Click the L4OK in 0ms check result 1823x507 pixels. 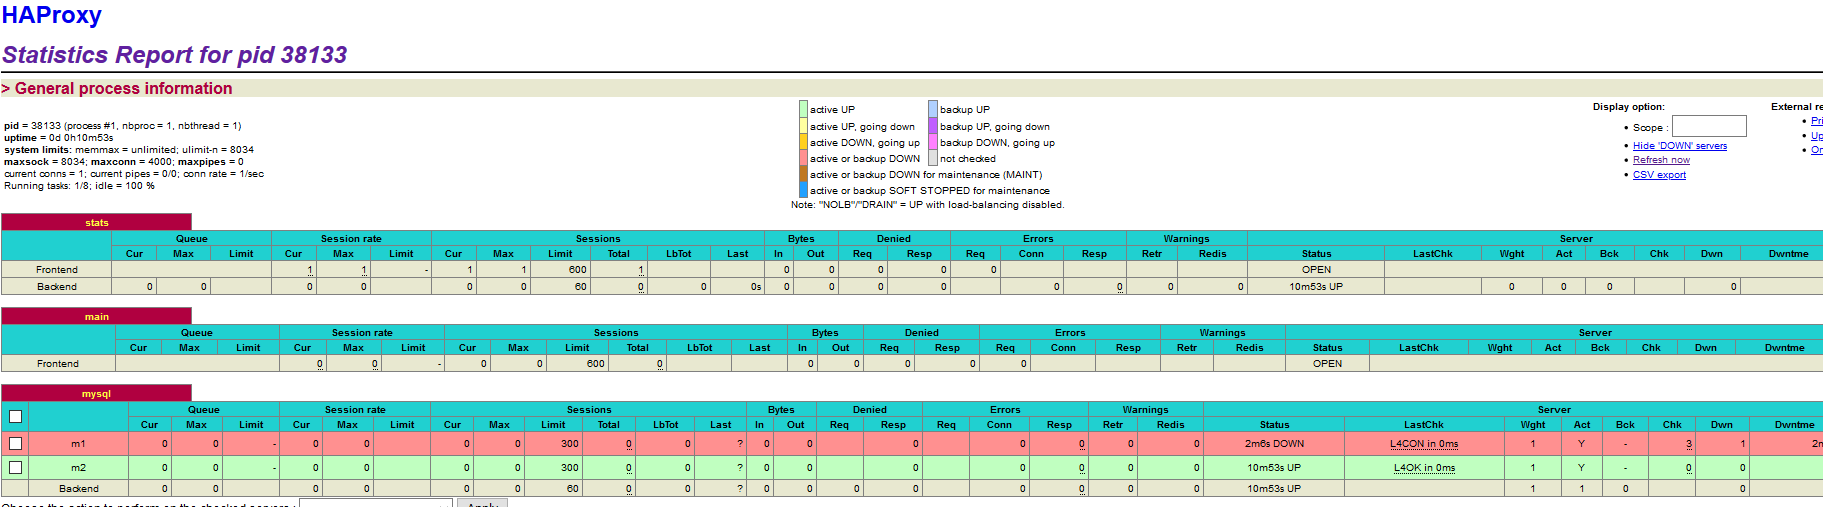[x=1424, y=467]
